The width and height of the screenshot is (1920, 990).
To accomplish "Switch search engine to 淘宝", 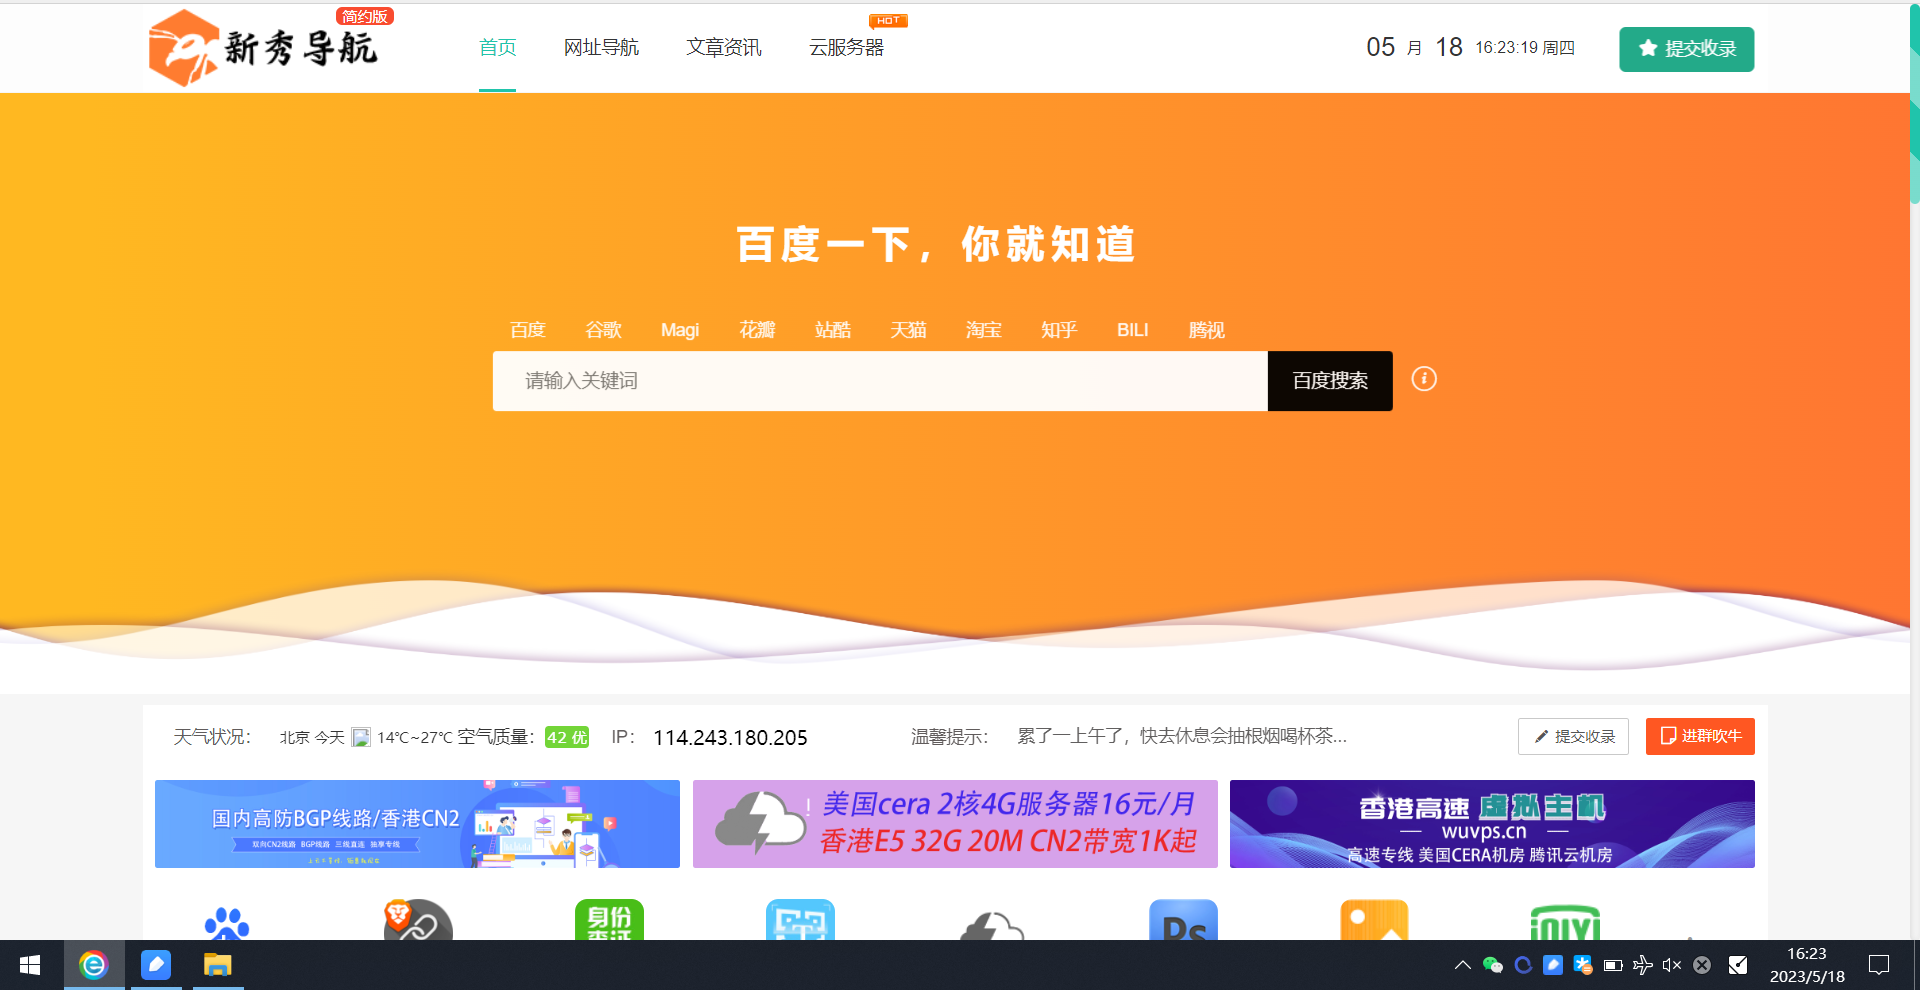I will tap(983, 330).
